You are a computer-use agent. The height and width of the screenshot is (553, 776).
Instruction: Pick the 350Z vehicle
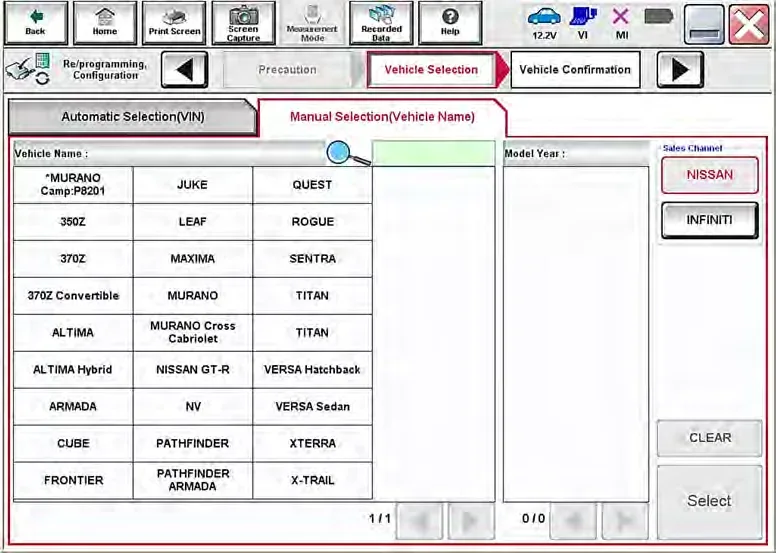[x=73, y=222]
